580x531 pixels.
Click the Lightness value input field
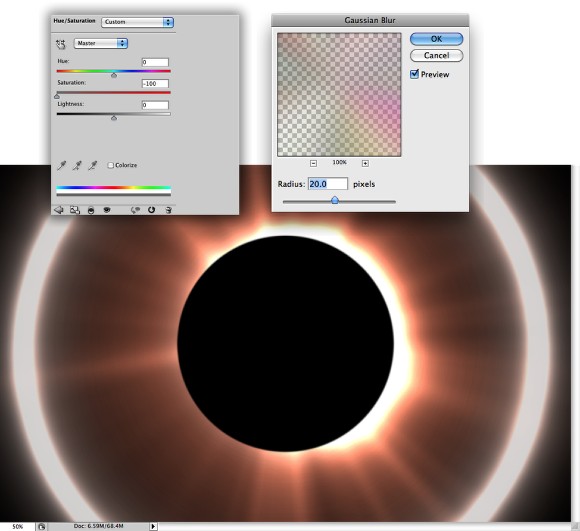click(x=155, y=105)
